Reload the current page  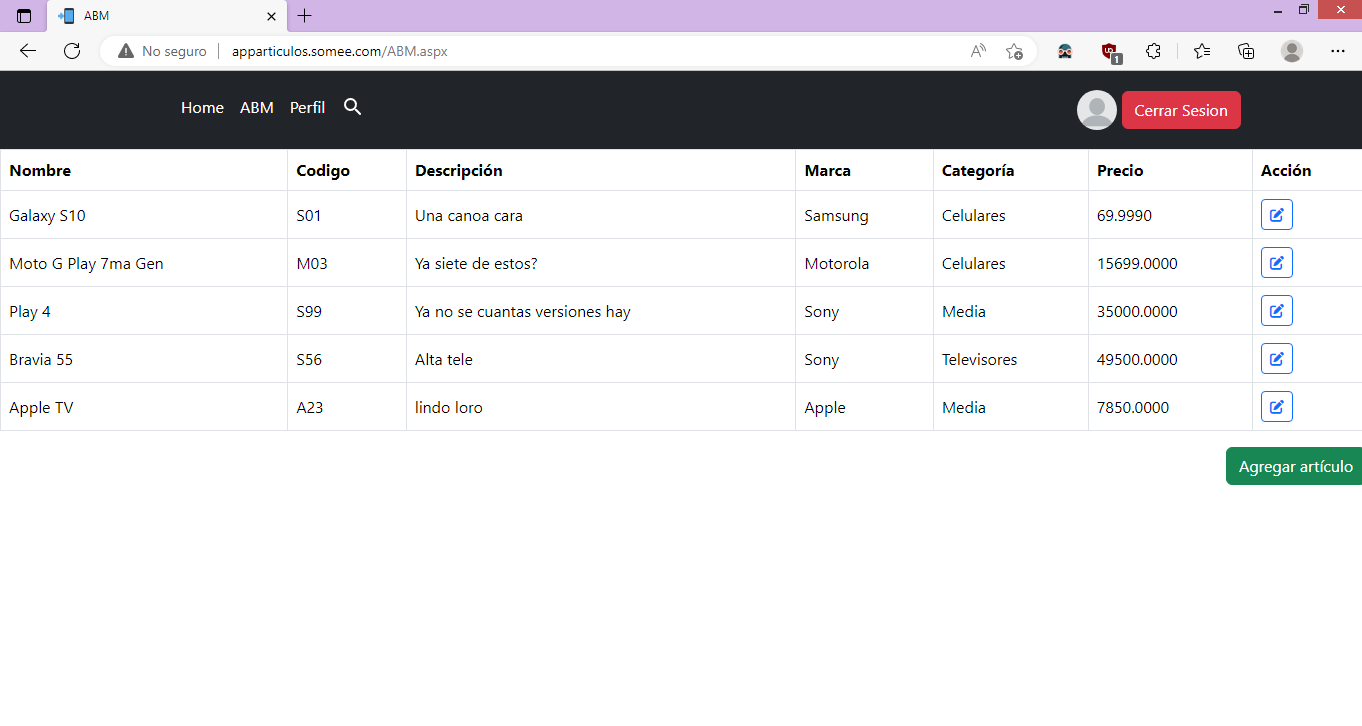pyautogui.click(x=72, y=51)
